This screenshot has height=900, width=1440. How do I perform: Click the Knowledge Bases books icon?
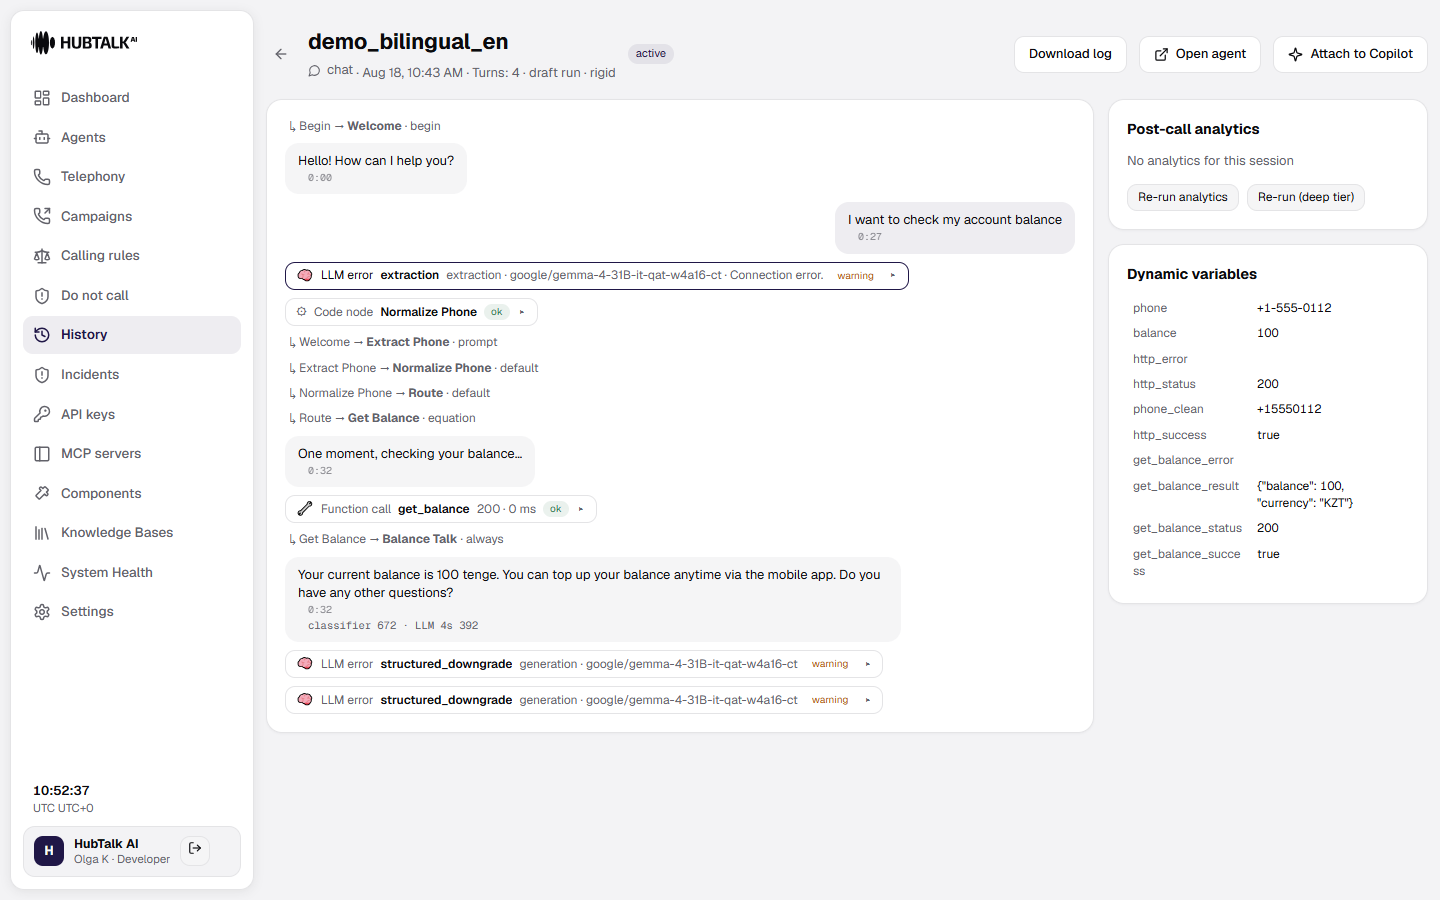[42, 533]
